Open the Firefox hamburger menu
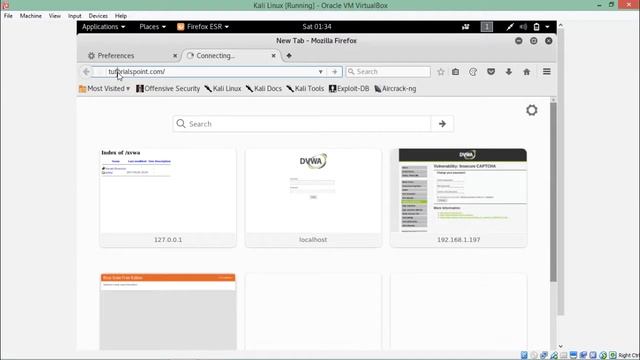Viewport: 640px width, 360px height. (x=547, y=71)
